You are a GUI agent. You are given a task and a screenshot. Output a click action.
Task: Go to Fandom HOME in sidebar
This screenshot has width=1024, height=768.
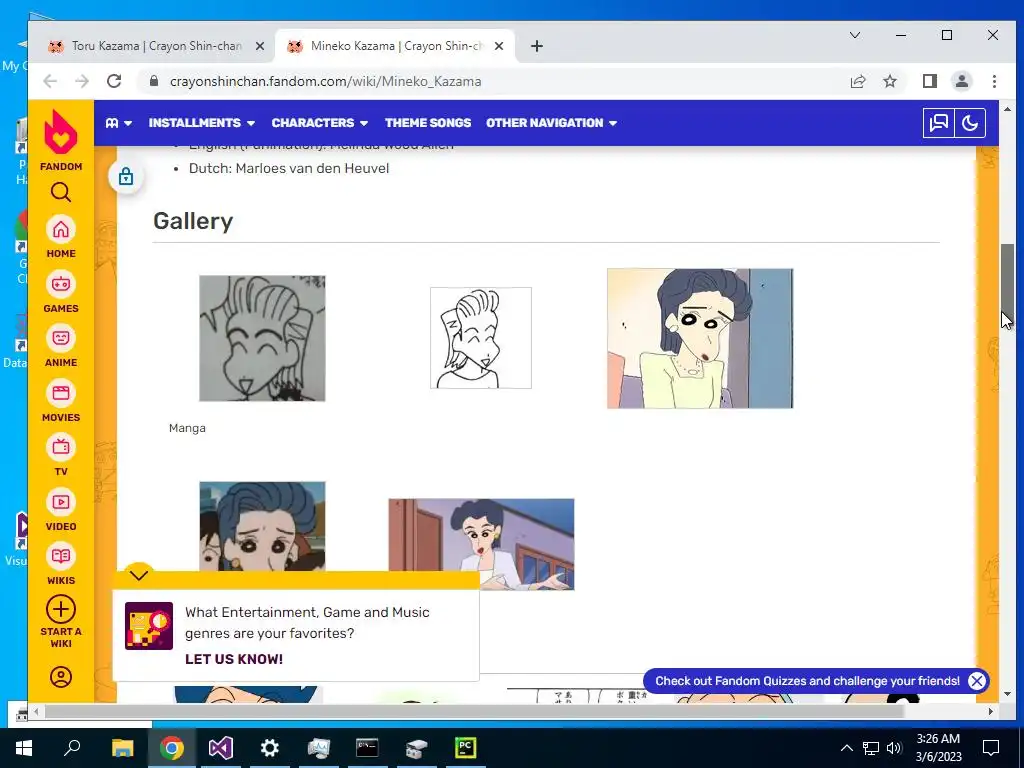pos(61,230)
